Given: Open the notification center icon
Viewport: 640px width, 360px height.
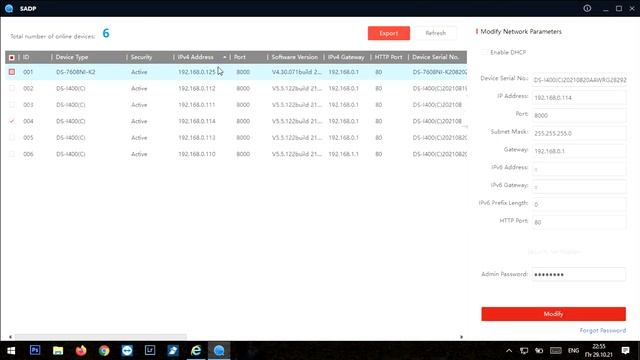Looking at the screenshot, I should coord(625,350).
